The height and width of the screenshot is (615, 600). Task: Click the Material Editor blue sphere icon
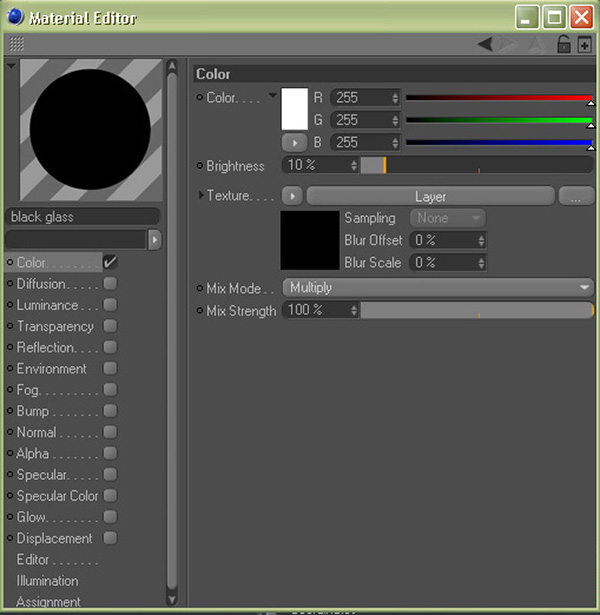16,17
